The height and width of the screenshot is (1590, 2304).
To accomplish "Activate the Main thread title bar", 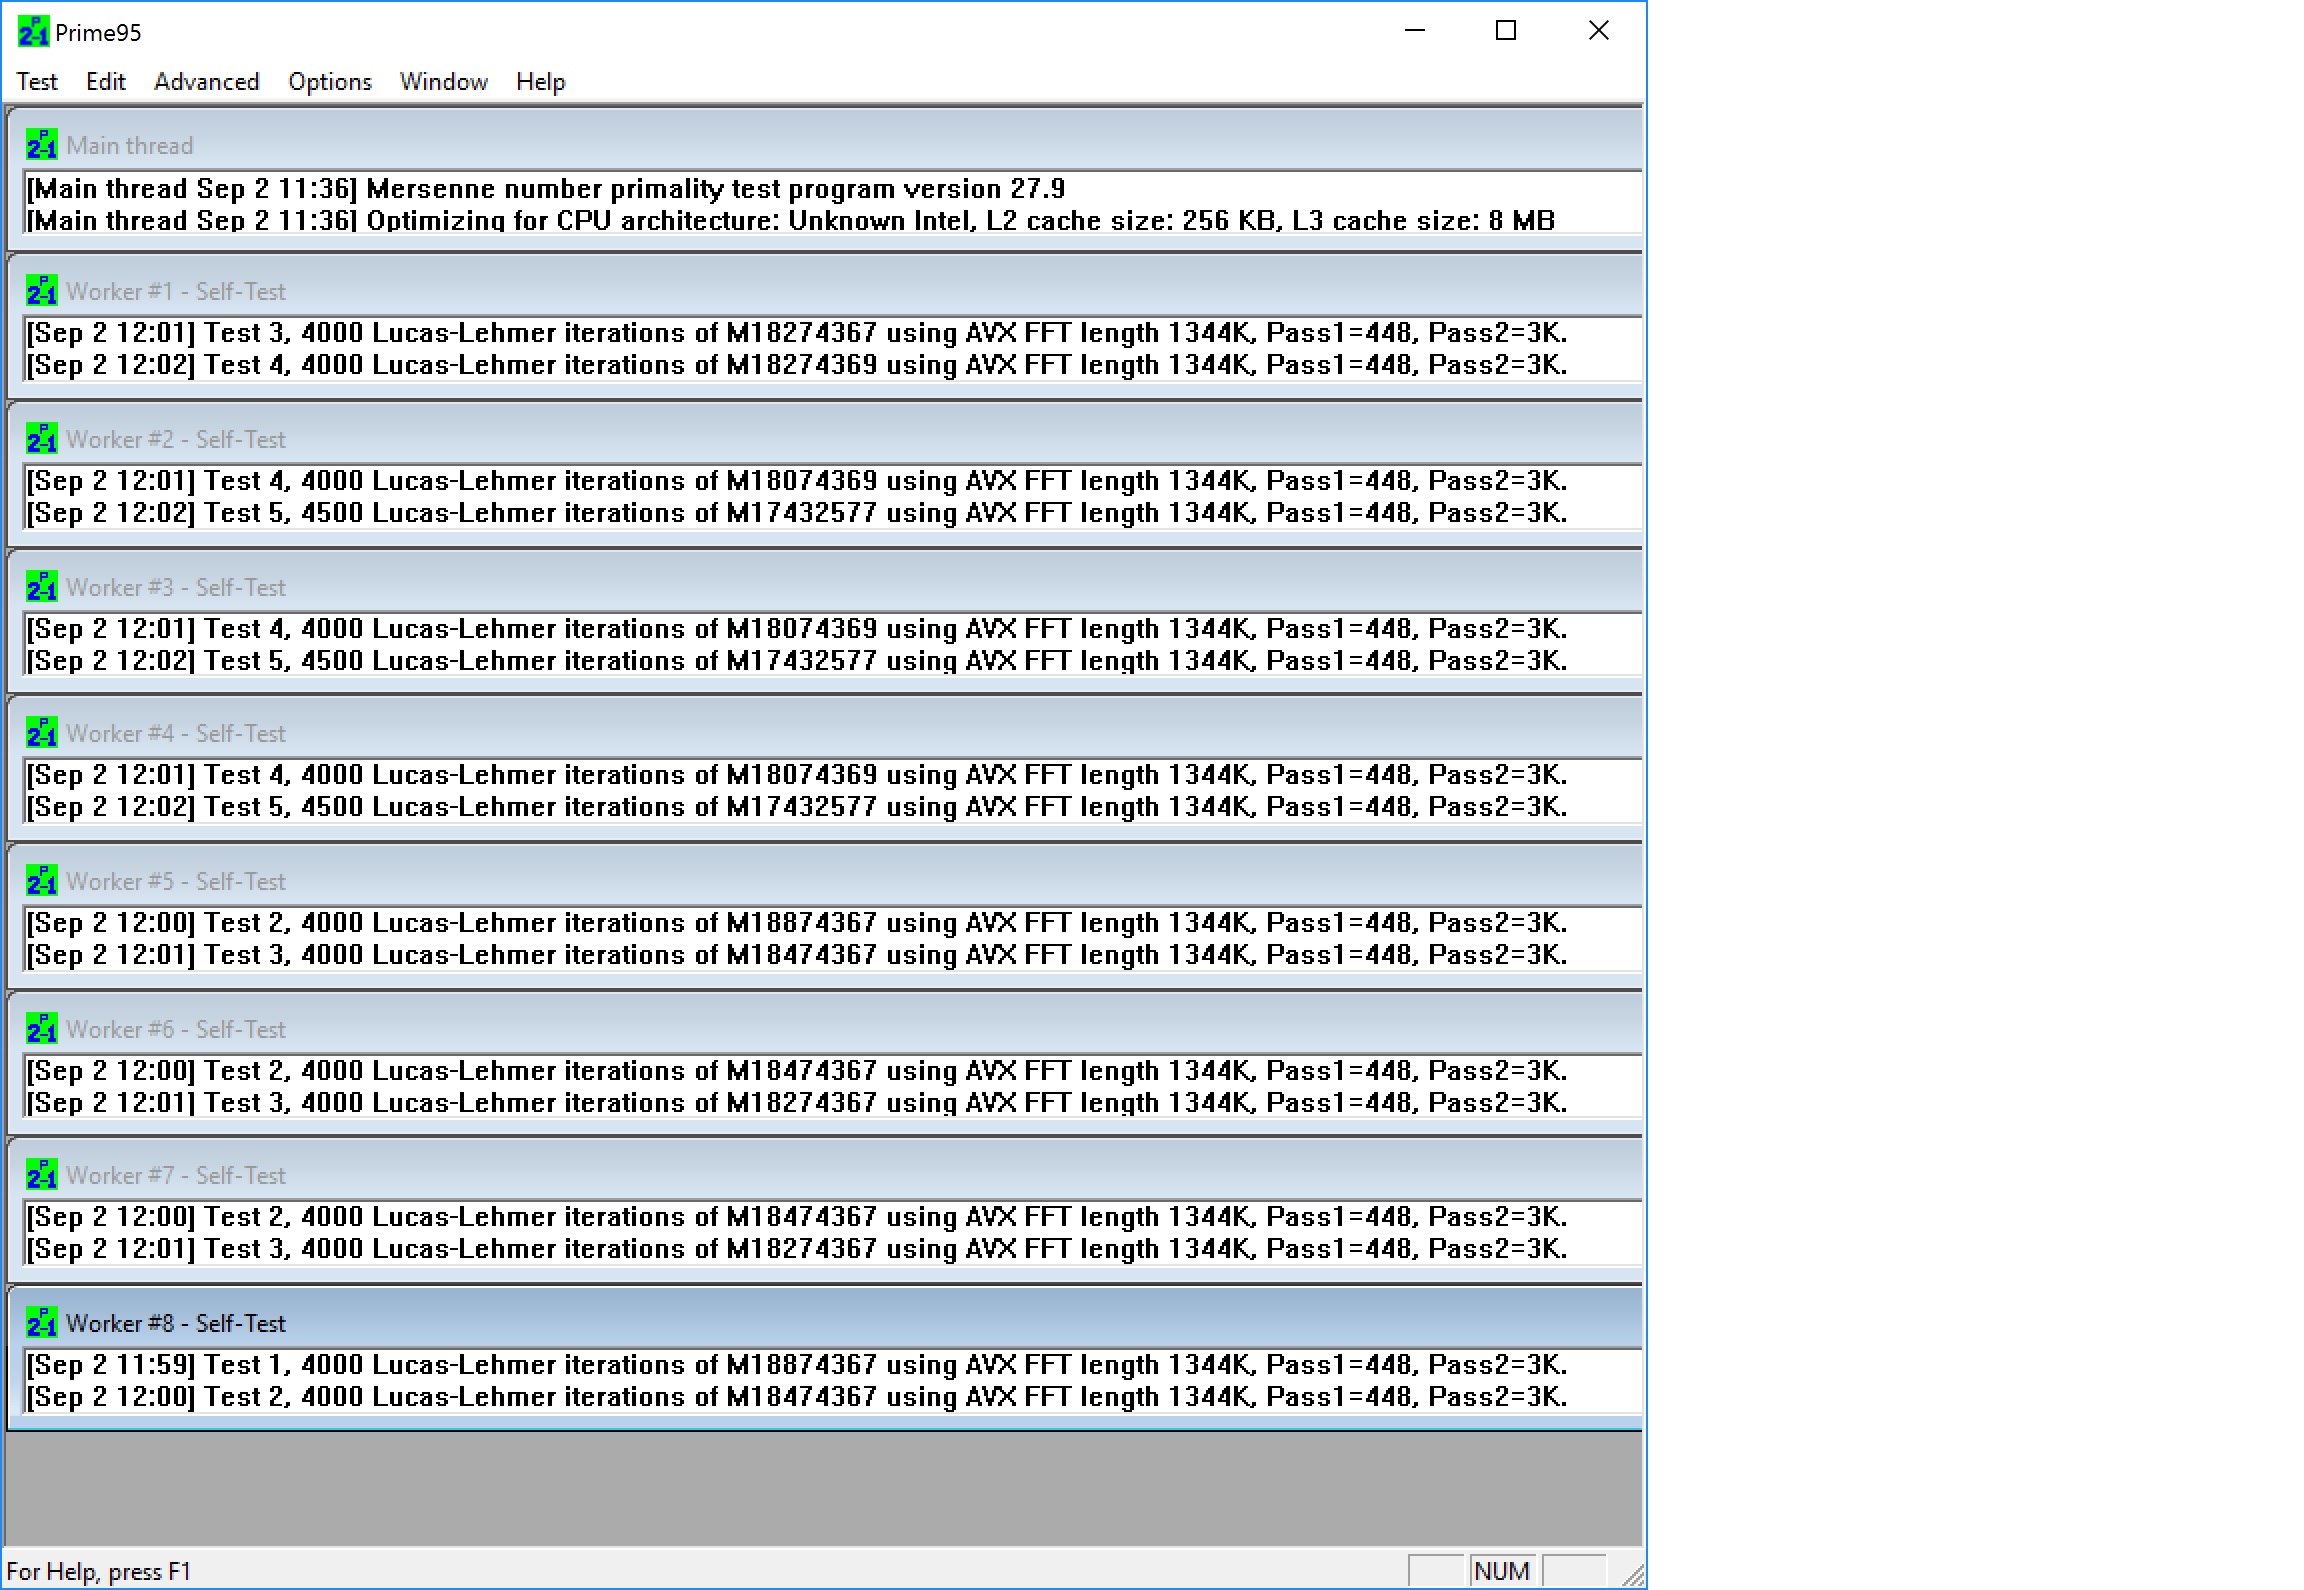I will tap(824, 141).
